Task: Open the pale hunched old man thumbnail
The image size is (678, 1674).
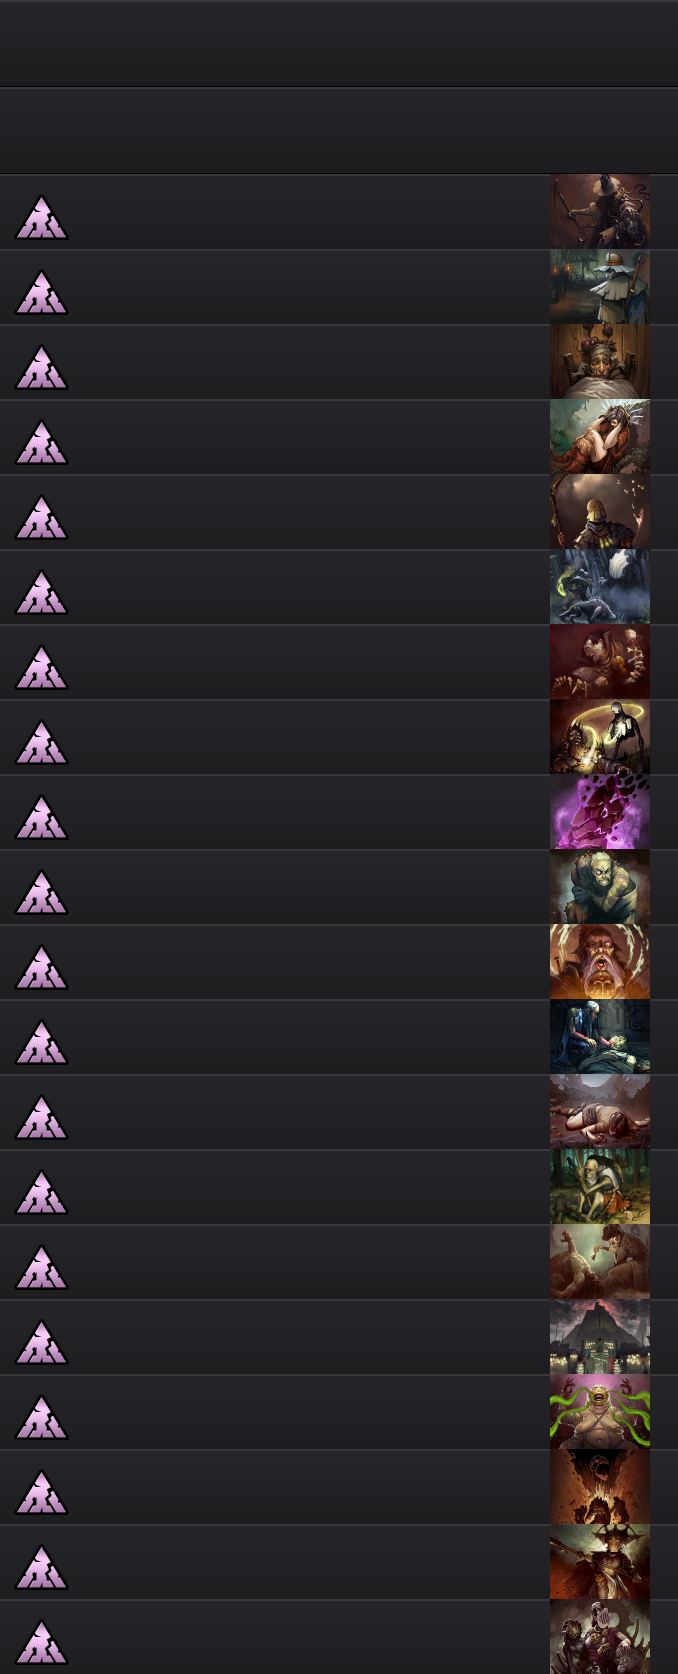Action: [x=600, y=887]
